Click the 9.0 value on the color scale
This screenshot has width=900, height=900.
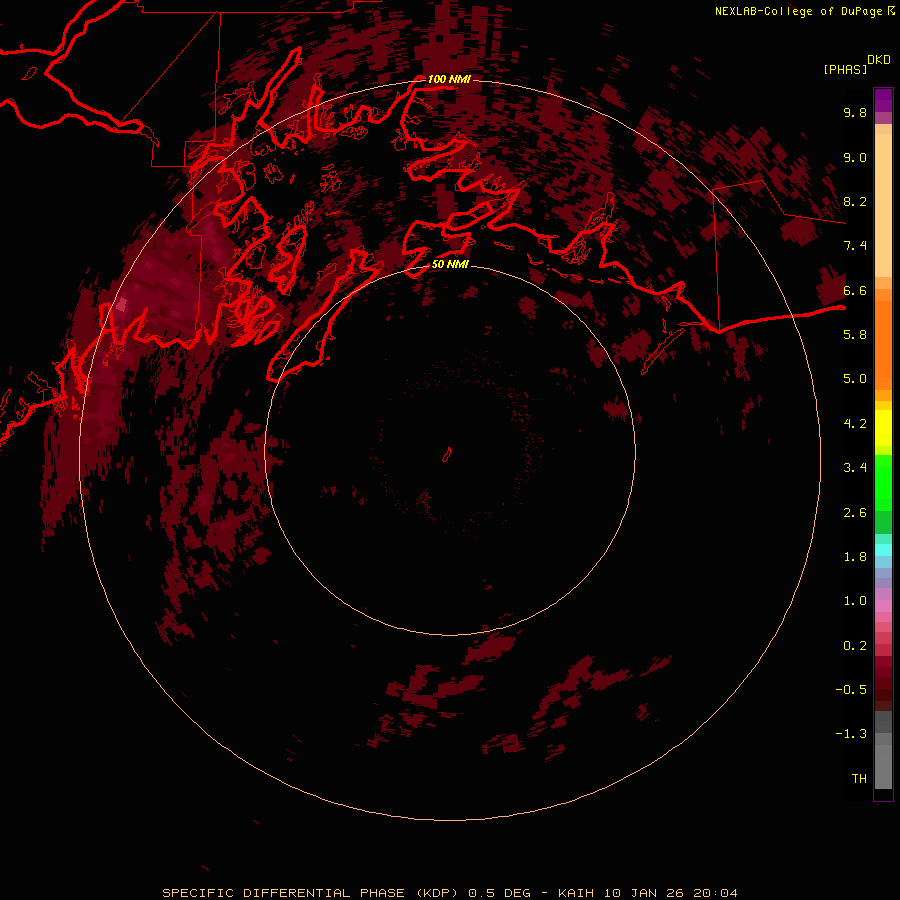tap(855, 157)
